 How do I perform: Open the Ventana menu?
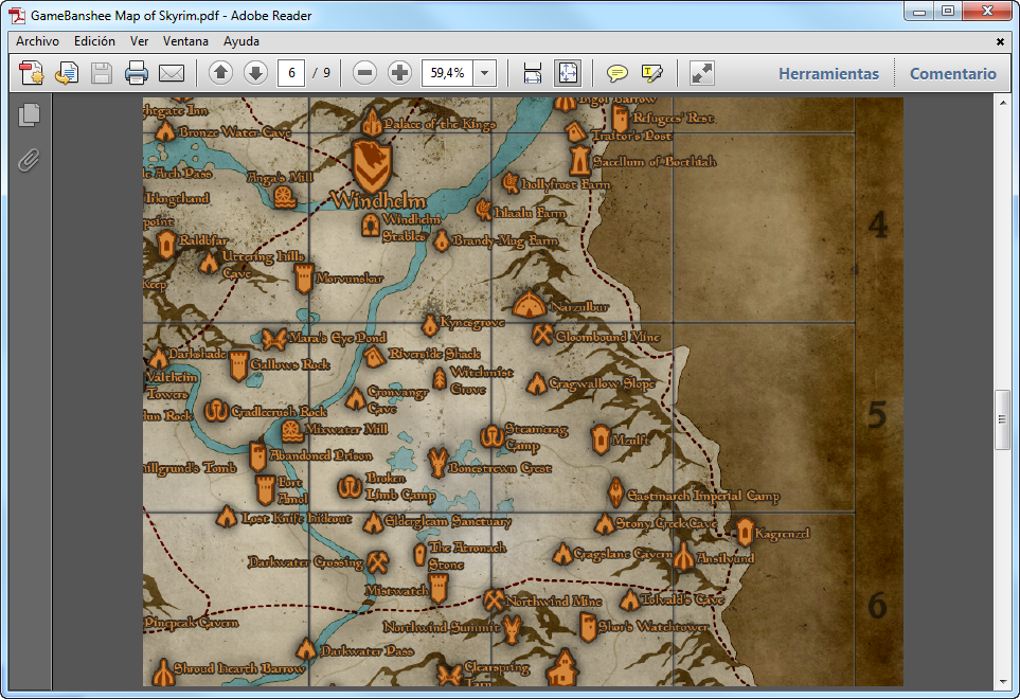186,41
